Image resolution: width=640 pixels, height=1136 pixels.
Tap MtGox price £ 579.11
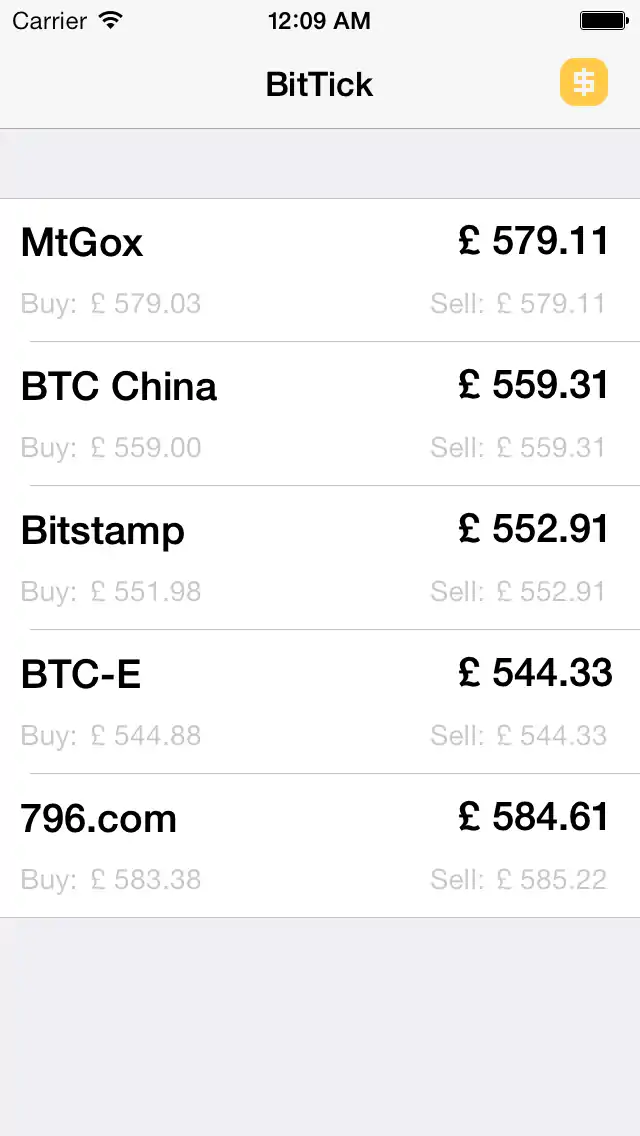[x=534, y=241]
